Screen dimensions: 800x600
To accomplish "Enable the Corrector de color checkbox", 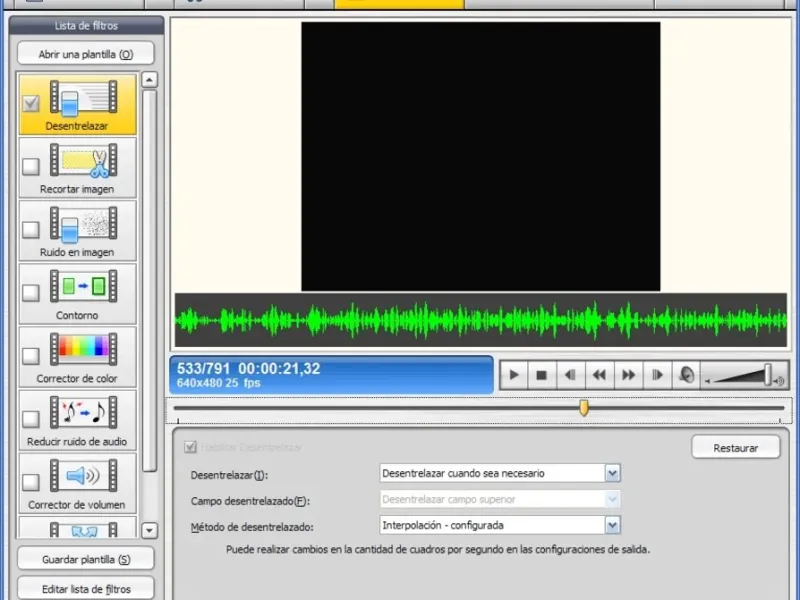I will (31, 356).
